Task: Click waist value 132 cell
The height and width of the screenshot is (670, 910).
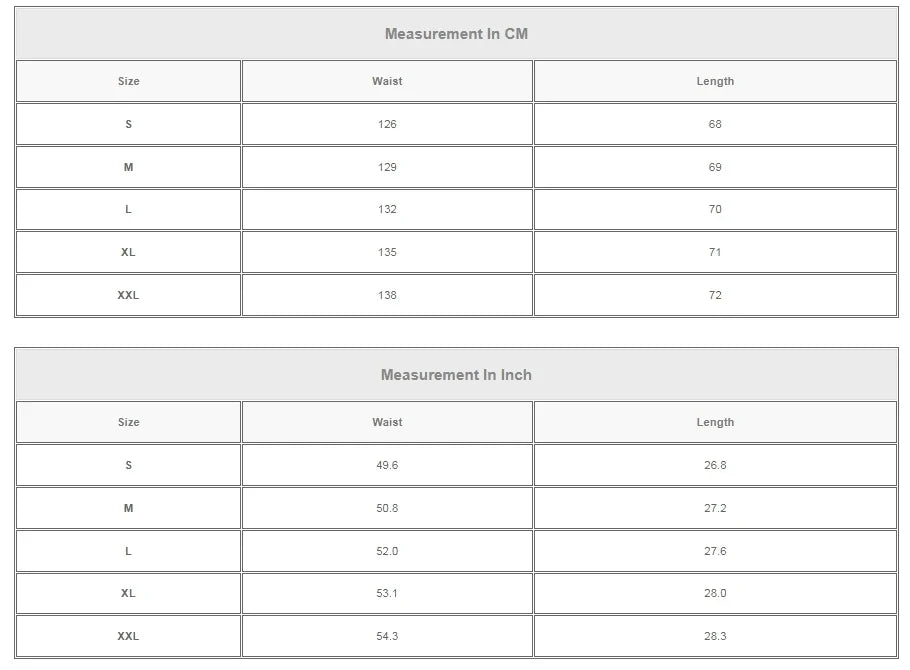Action: [x=387, y=209]
